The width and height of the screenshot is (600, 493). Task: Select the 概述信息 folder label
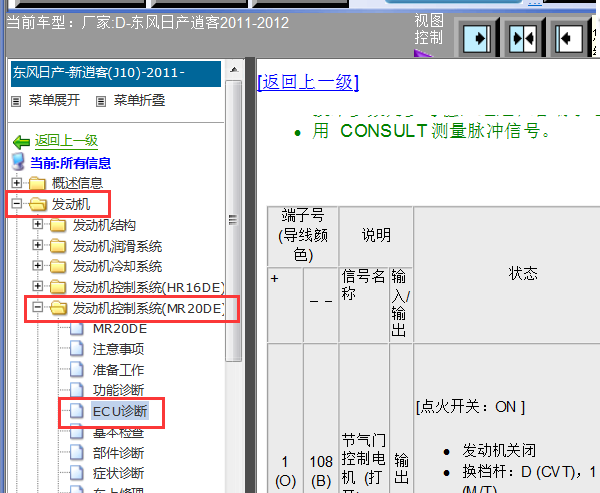coord(77,183)
